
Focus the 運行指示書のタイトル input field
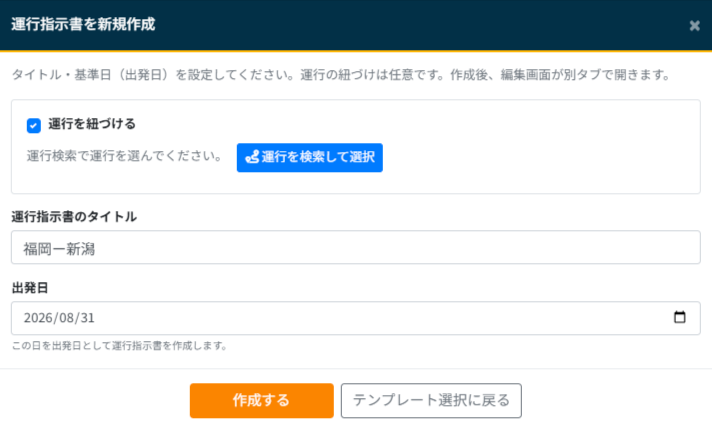click(x=356, y=248)
